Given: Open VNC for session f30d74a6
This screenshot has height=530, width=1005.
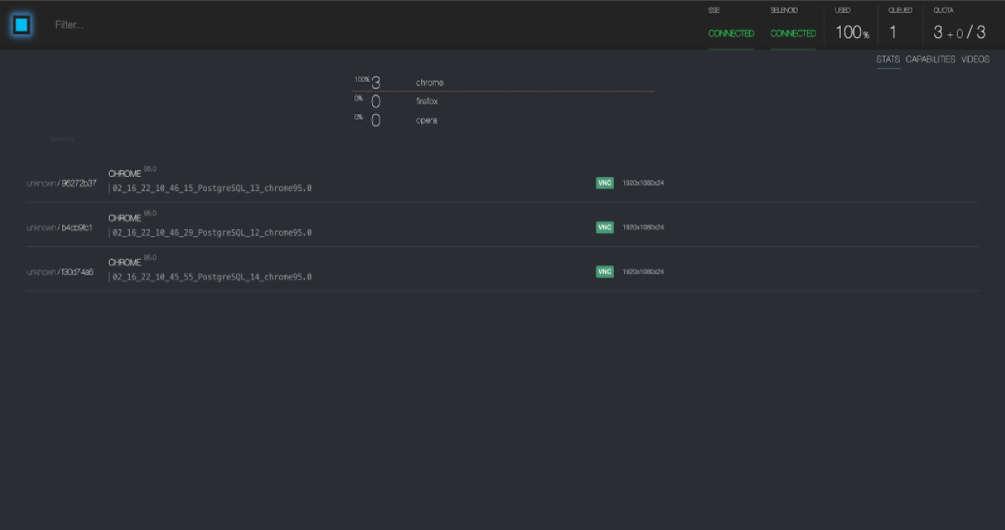Looking at the screenshot, I should tap(604, 272).
